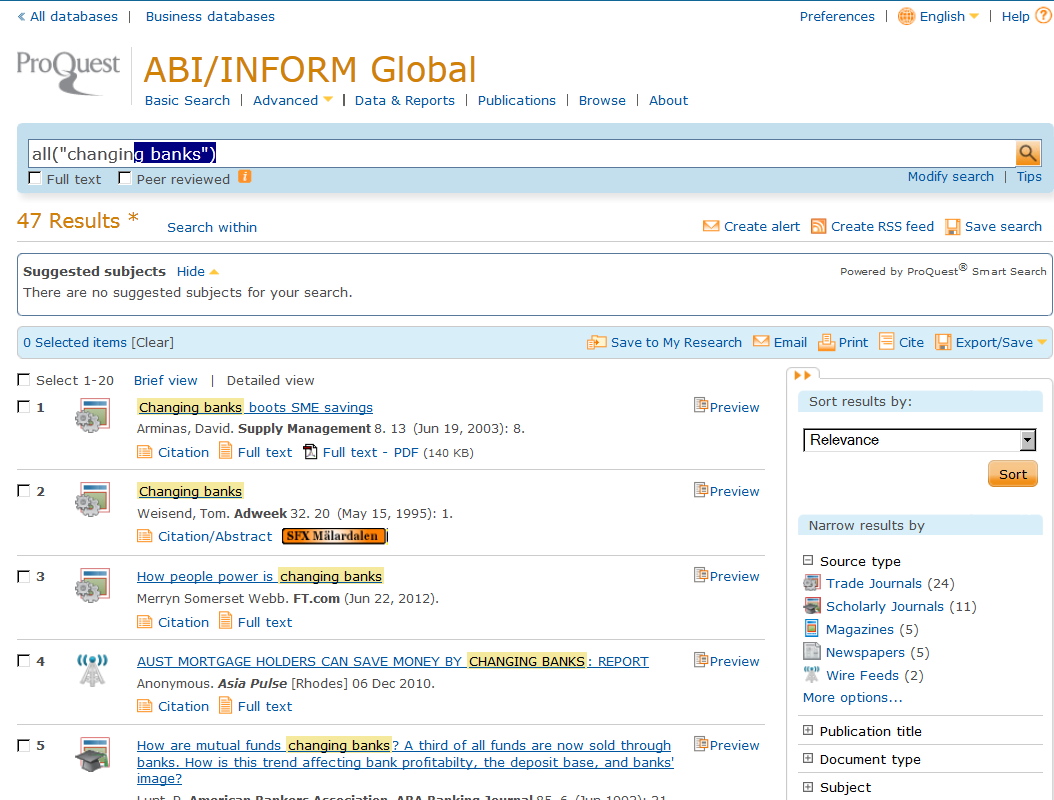1054x800 pixels.
Task: Expand the Subject filter
Action: pyautogui.click(x=808, y=787)
